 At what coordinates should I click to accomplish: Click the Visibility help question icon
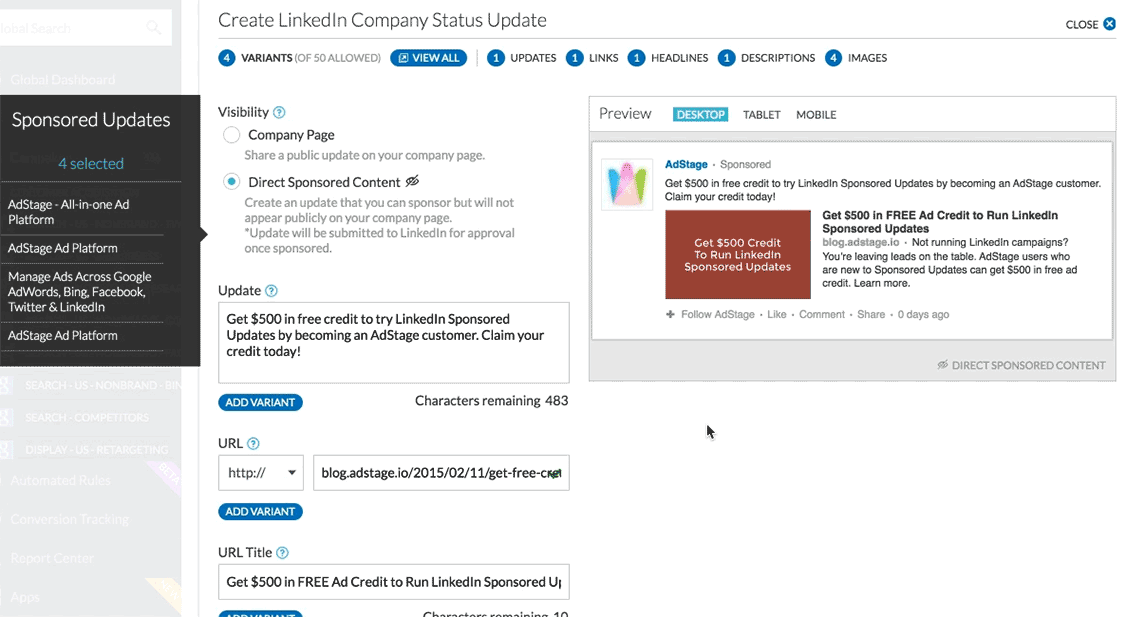coord(279,113)
